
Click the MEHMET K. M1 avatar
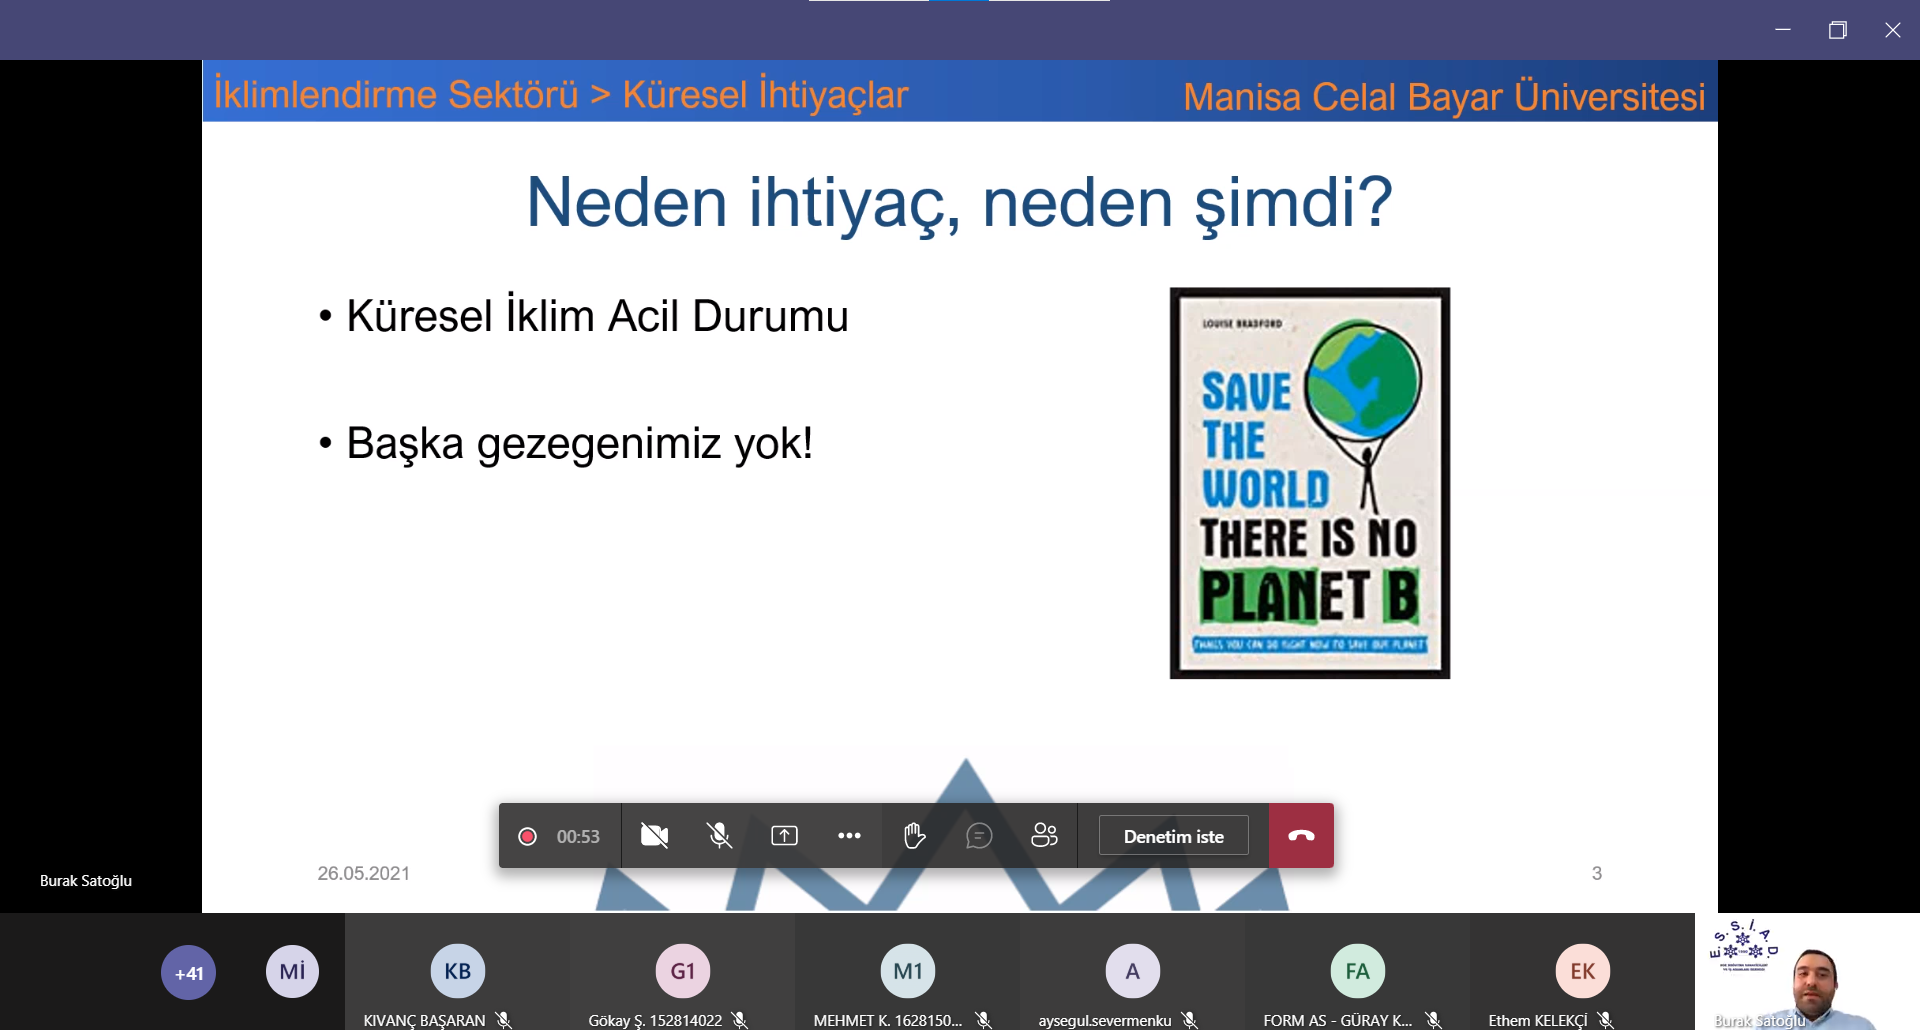coord(907,971)
